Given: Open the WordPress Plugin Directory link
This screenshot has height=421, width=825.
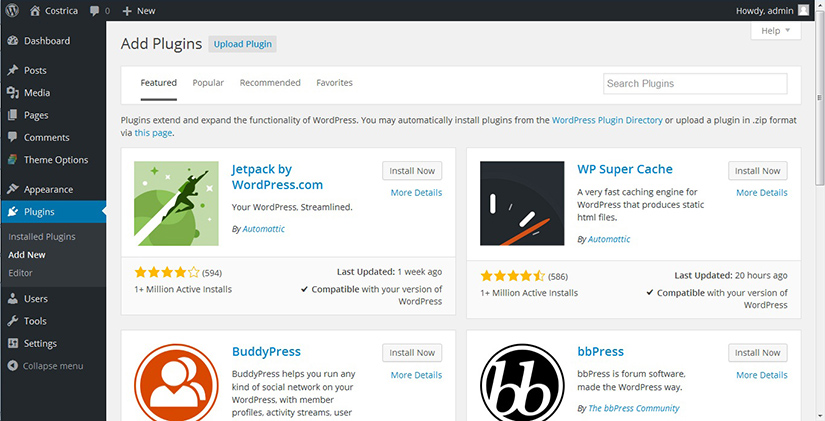Looking at the screenshot, I should [x=607, y=120].
